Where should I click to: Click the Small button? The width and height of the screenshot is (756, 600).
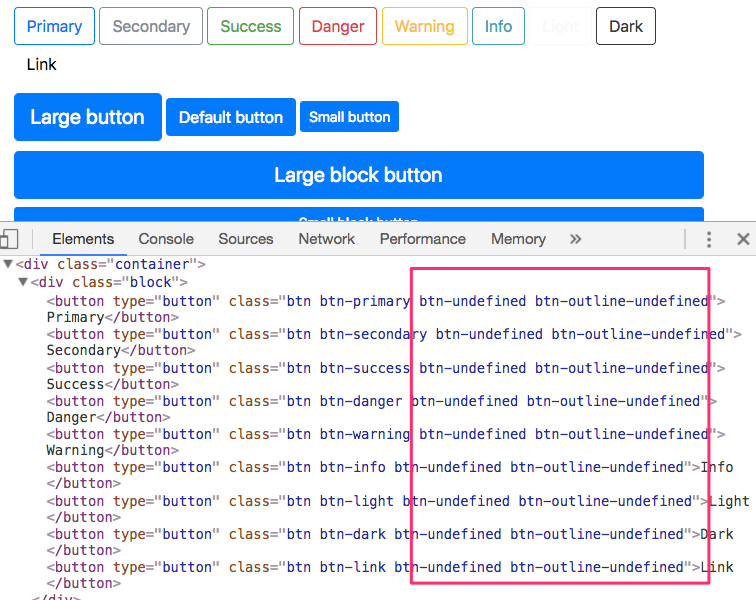pos(350,117)
